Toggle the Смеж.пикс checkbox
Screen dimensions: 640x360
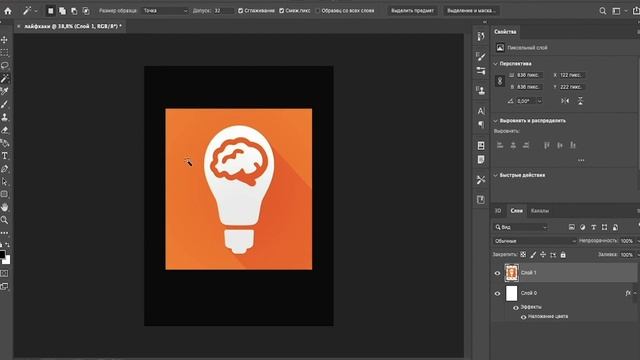coord(282,11)
